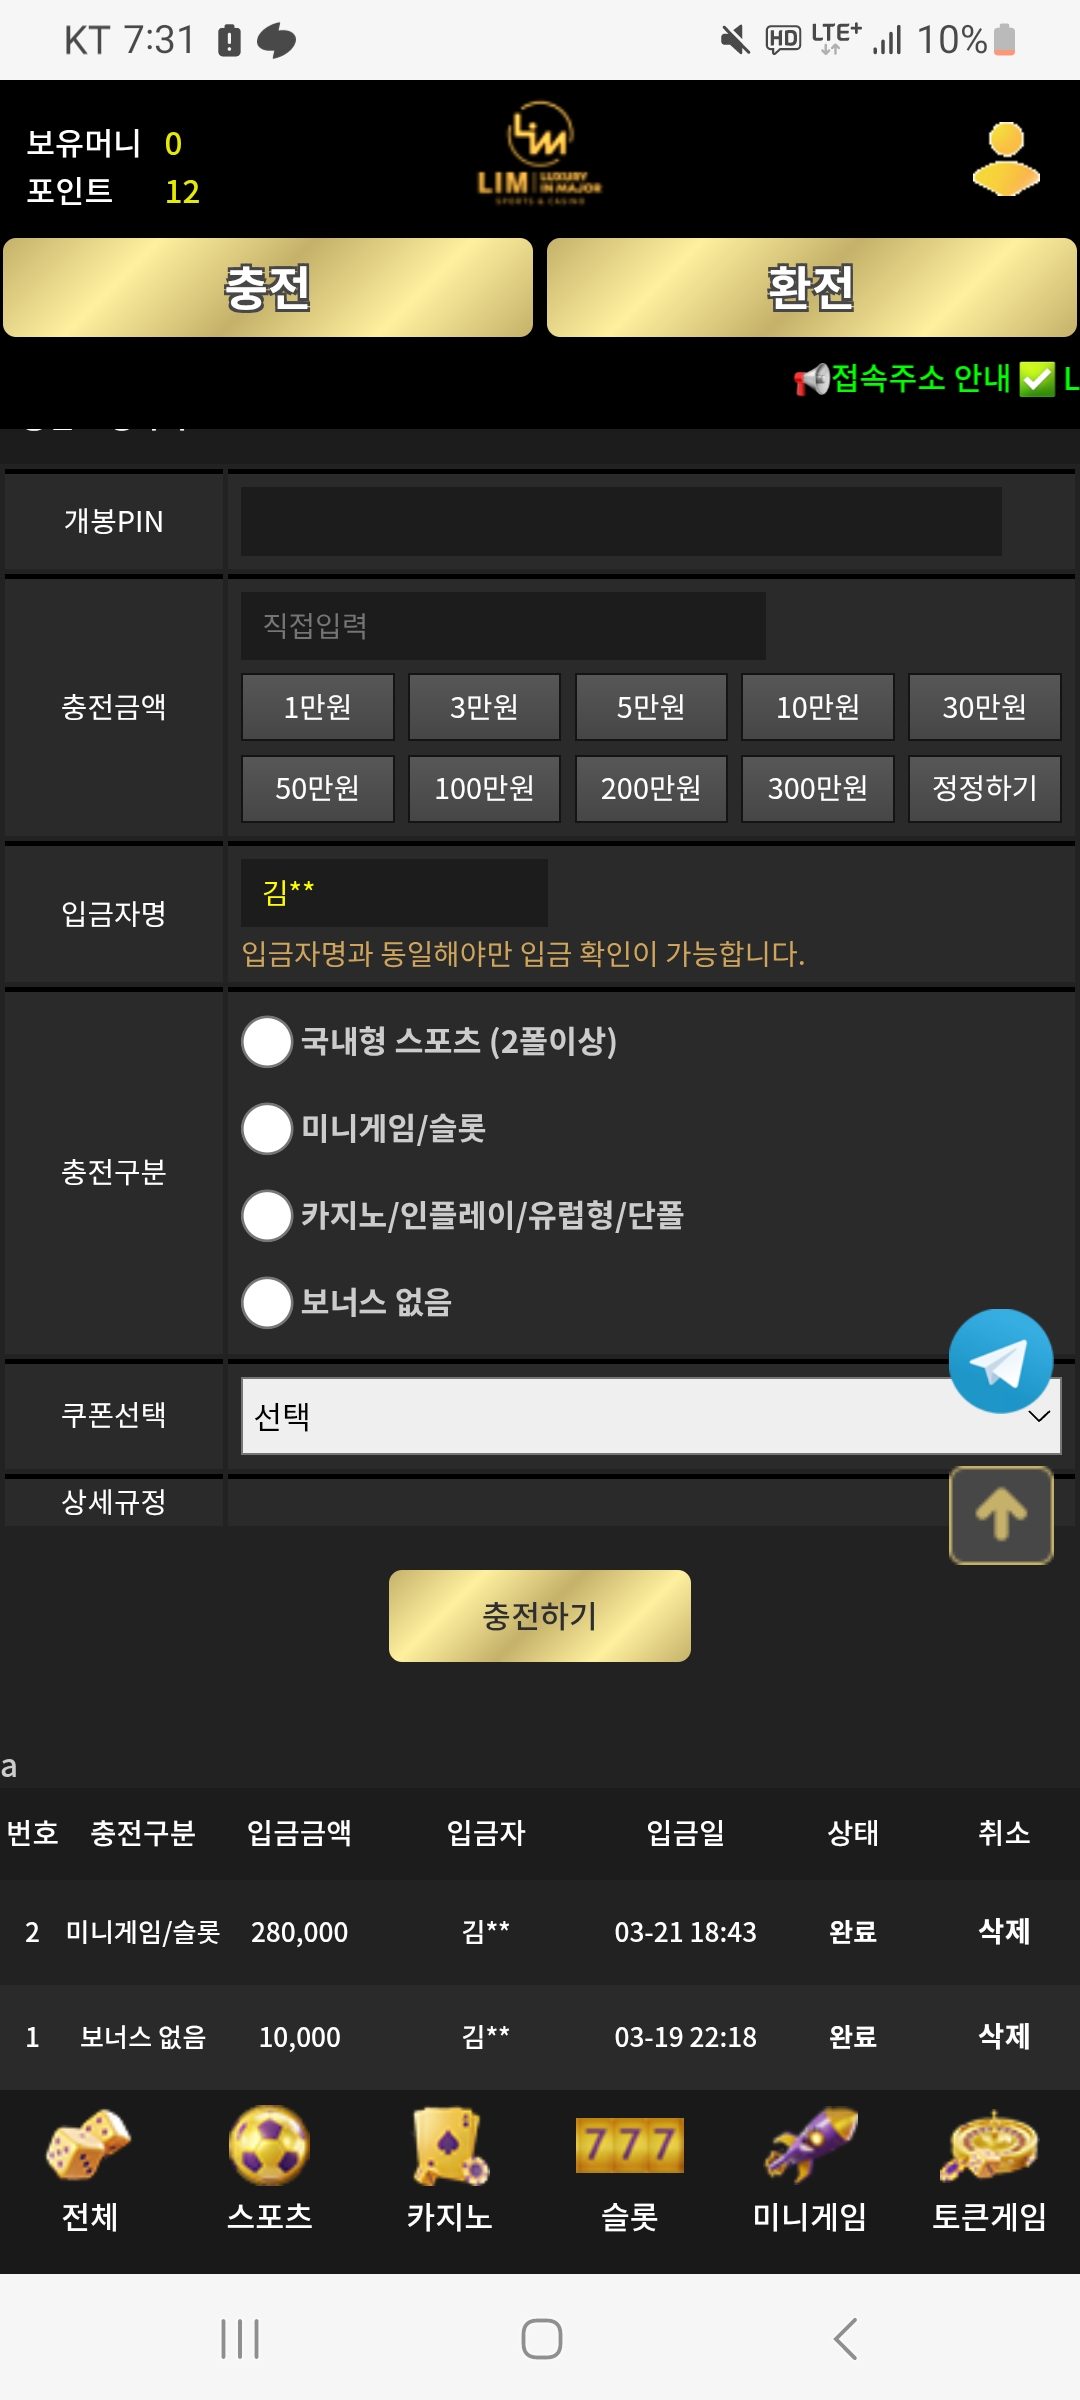Switch to the 환전 tab
This screenshot has height=2400, width=1080.
point(811,288)
